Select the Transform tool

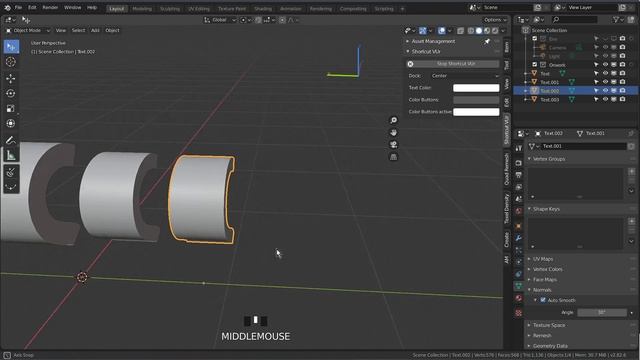(11, 123)
